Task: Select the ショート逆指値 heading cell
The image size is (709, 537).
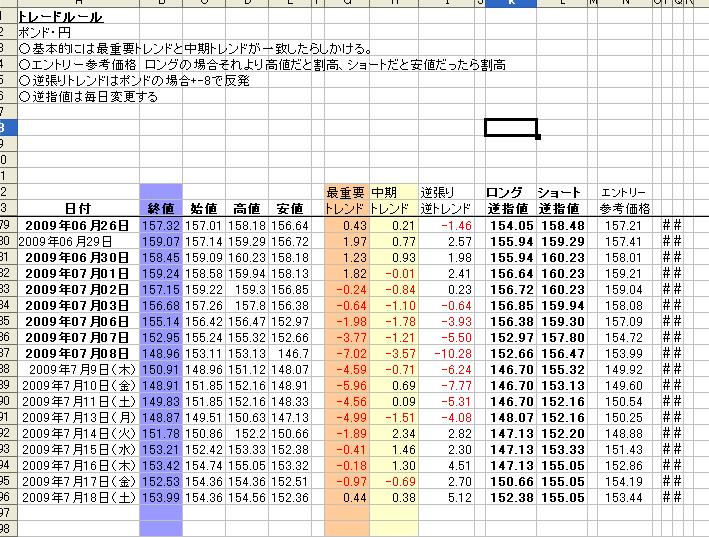Action: 560,201
